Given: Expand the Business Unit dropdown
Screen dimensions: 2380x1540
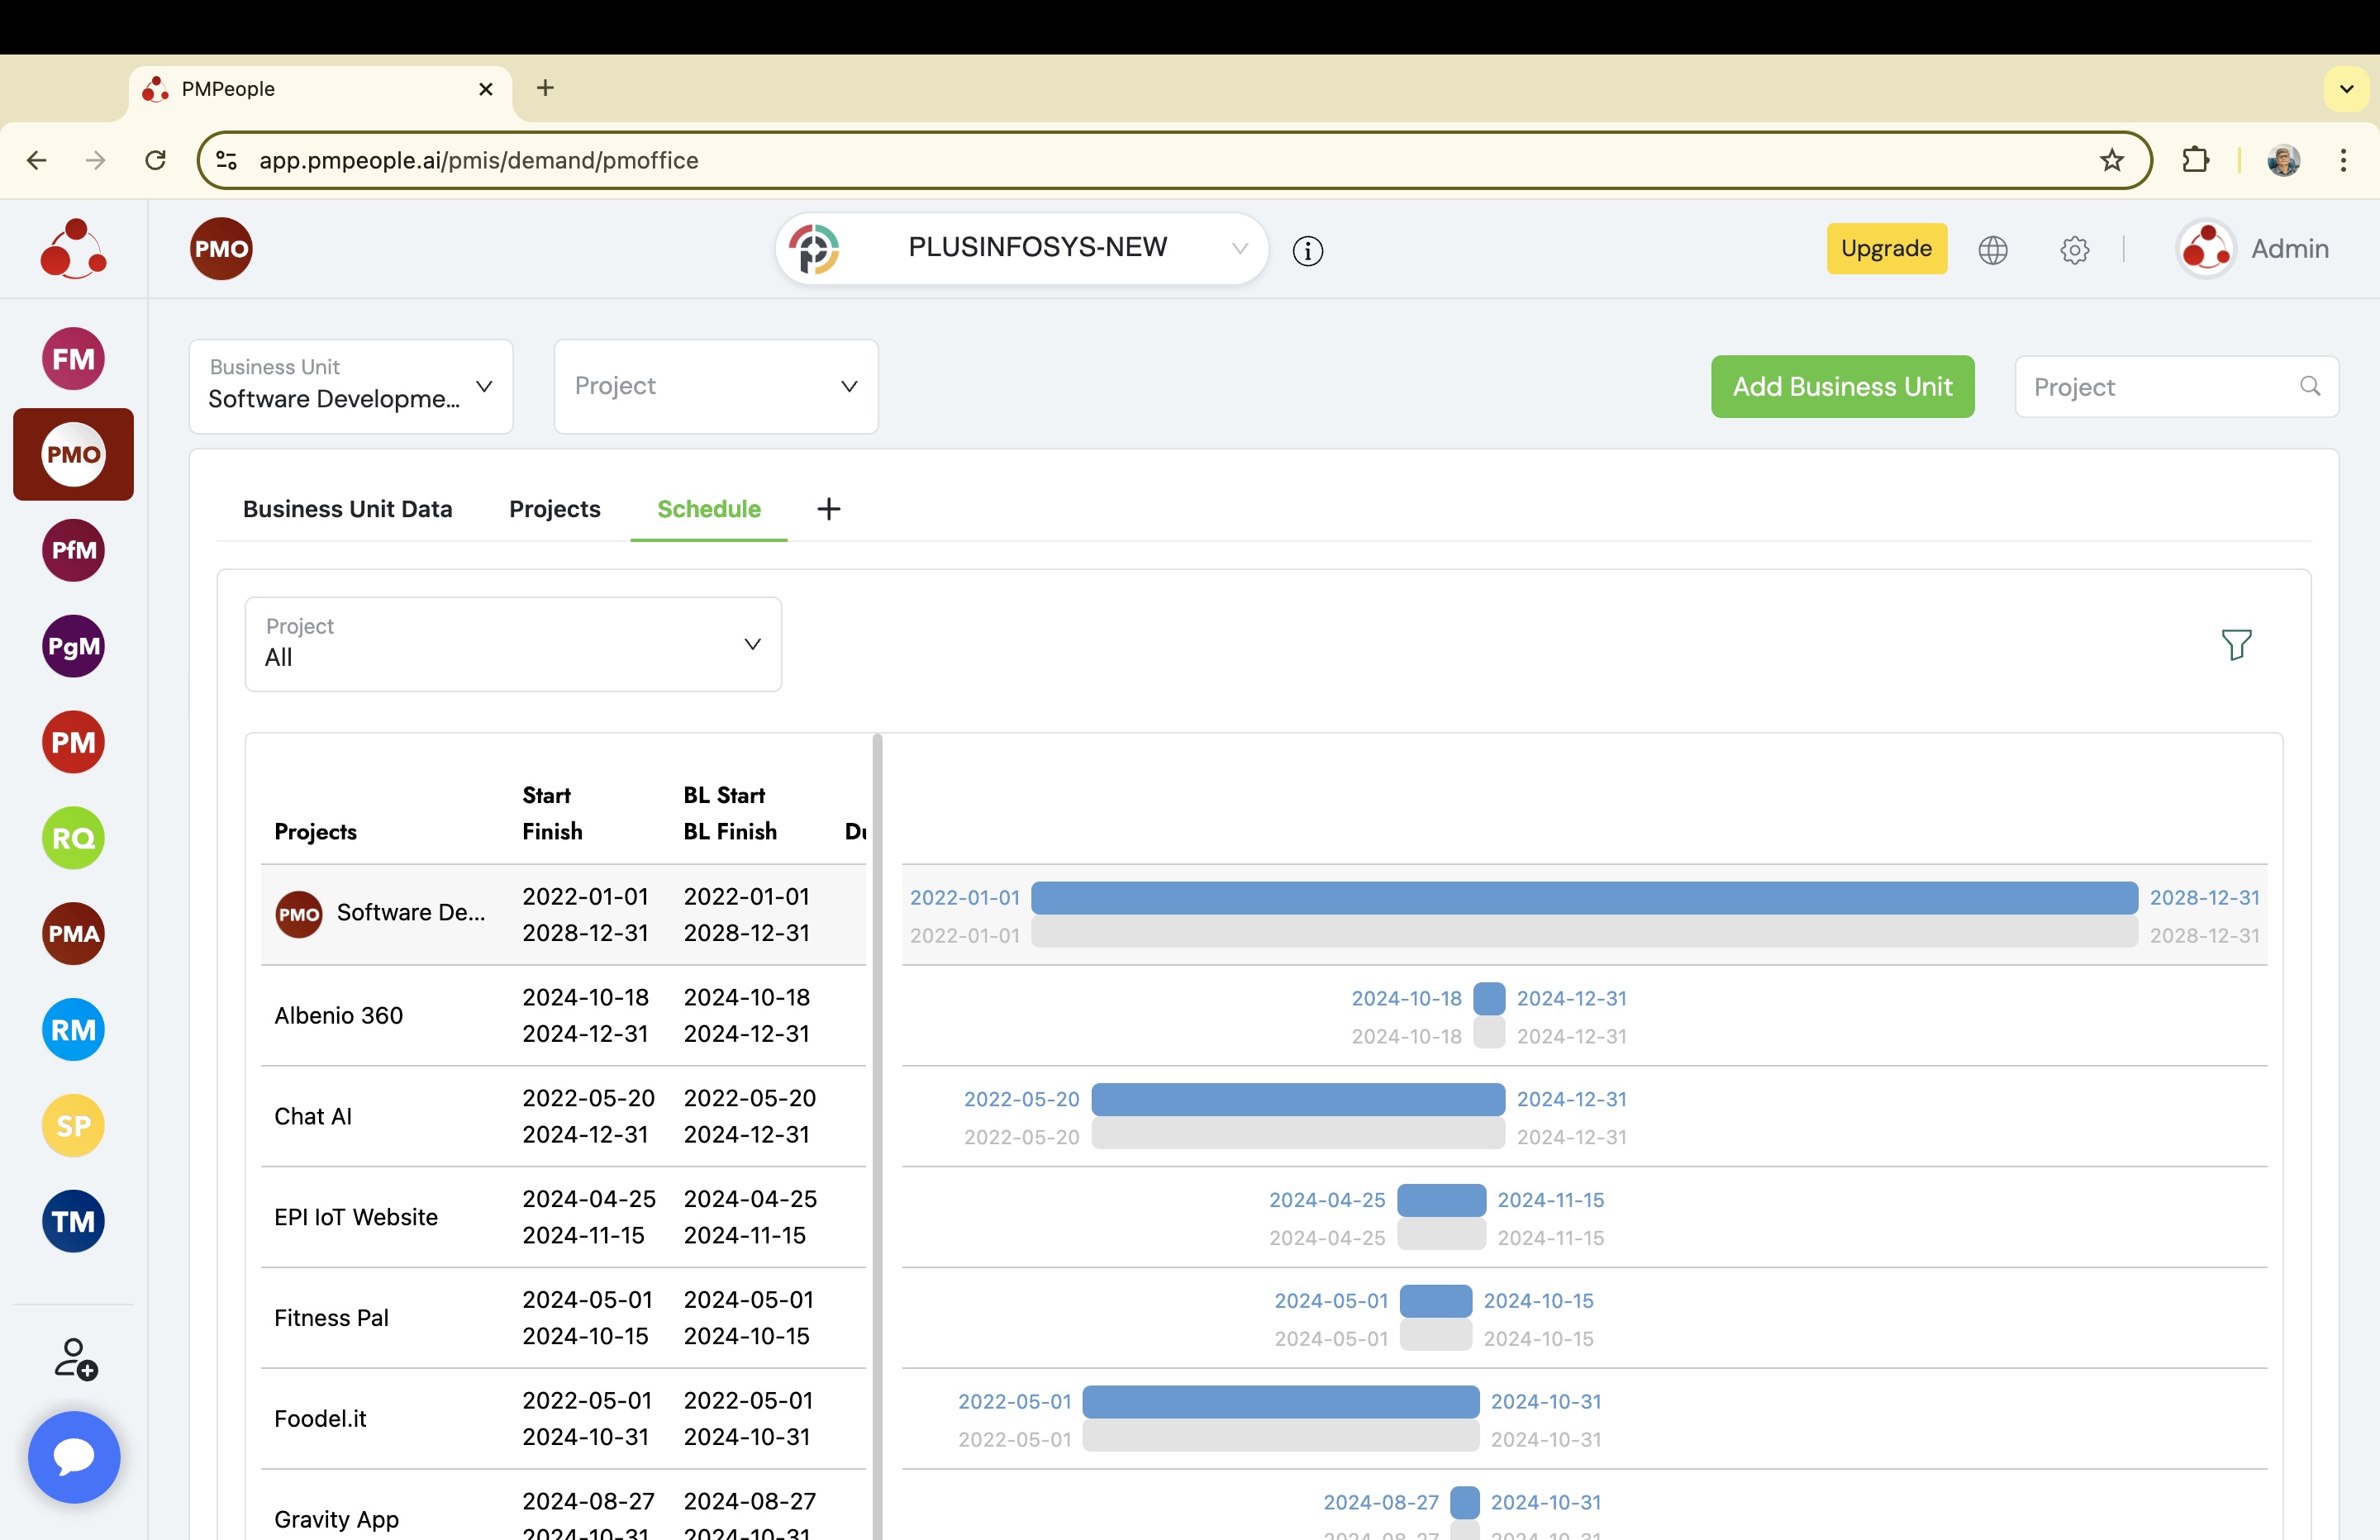Looking at the screenshot, I should [350, 386].
